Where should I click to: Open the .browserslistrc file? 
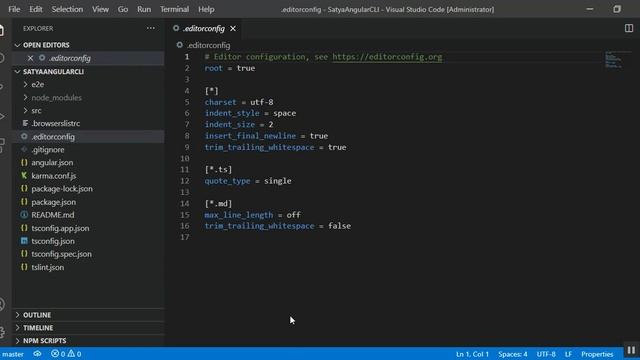pos(56,123)
